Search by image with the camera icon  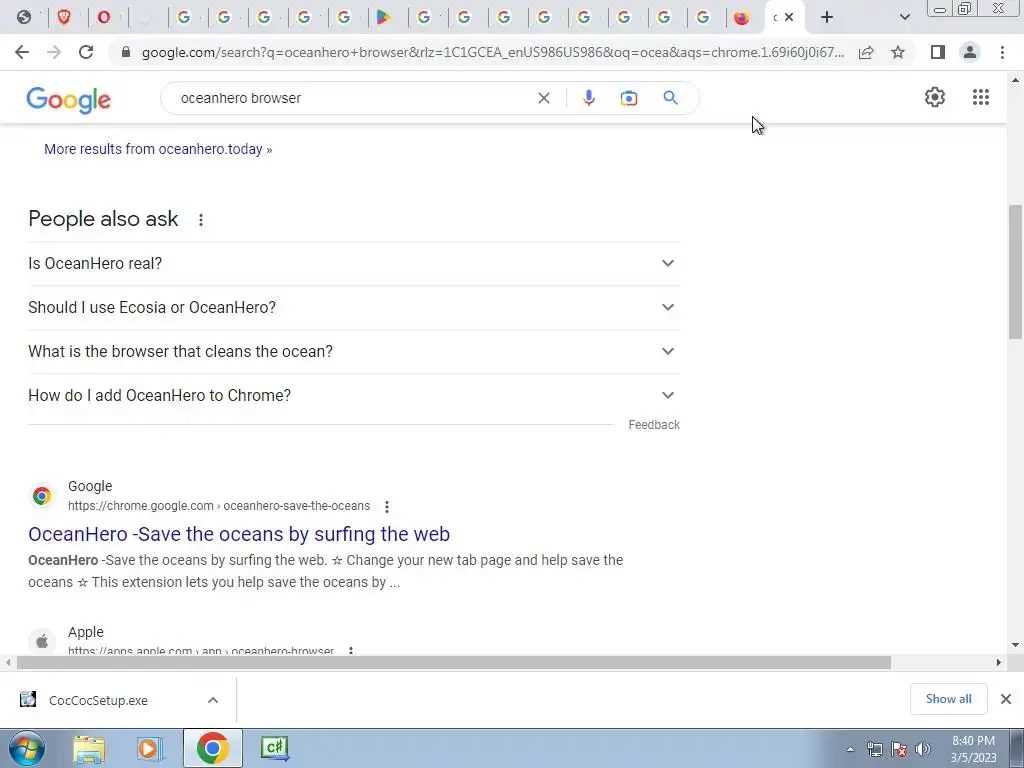coord(628,98)
